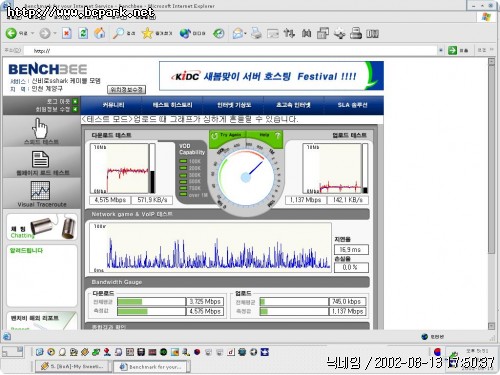This screenshot has height=375, width=500.
Task: Open the SLA solution menu tab
Action: coord(352,105)
